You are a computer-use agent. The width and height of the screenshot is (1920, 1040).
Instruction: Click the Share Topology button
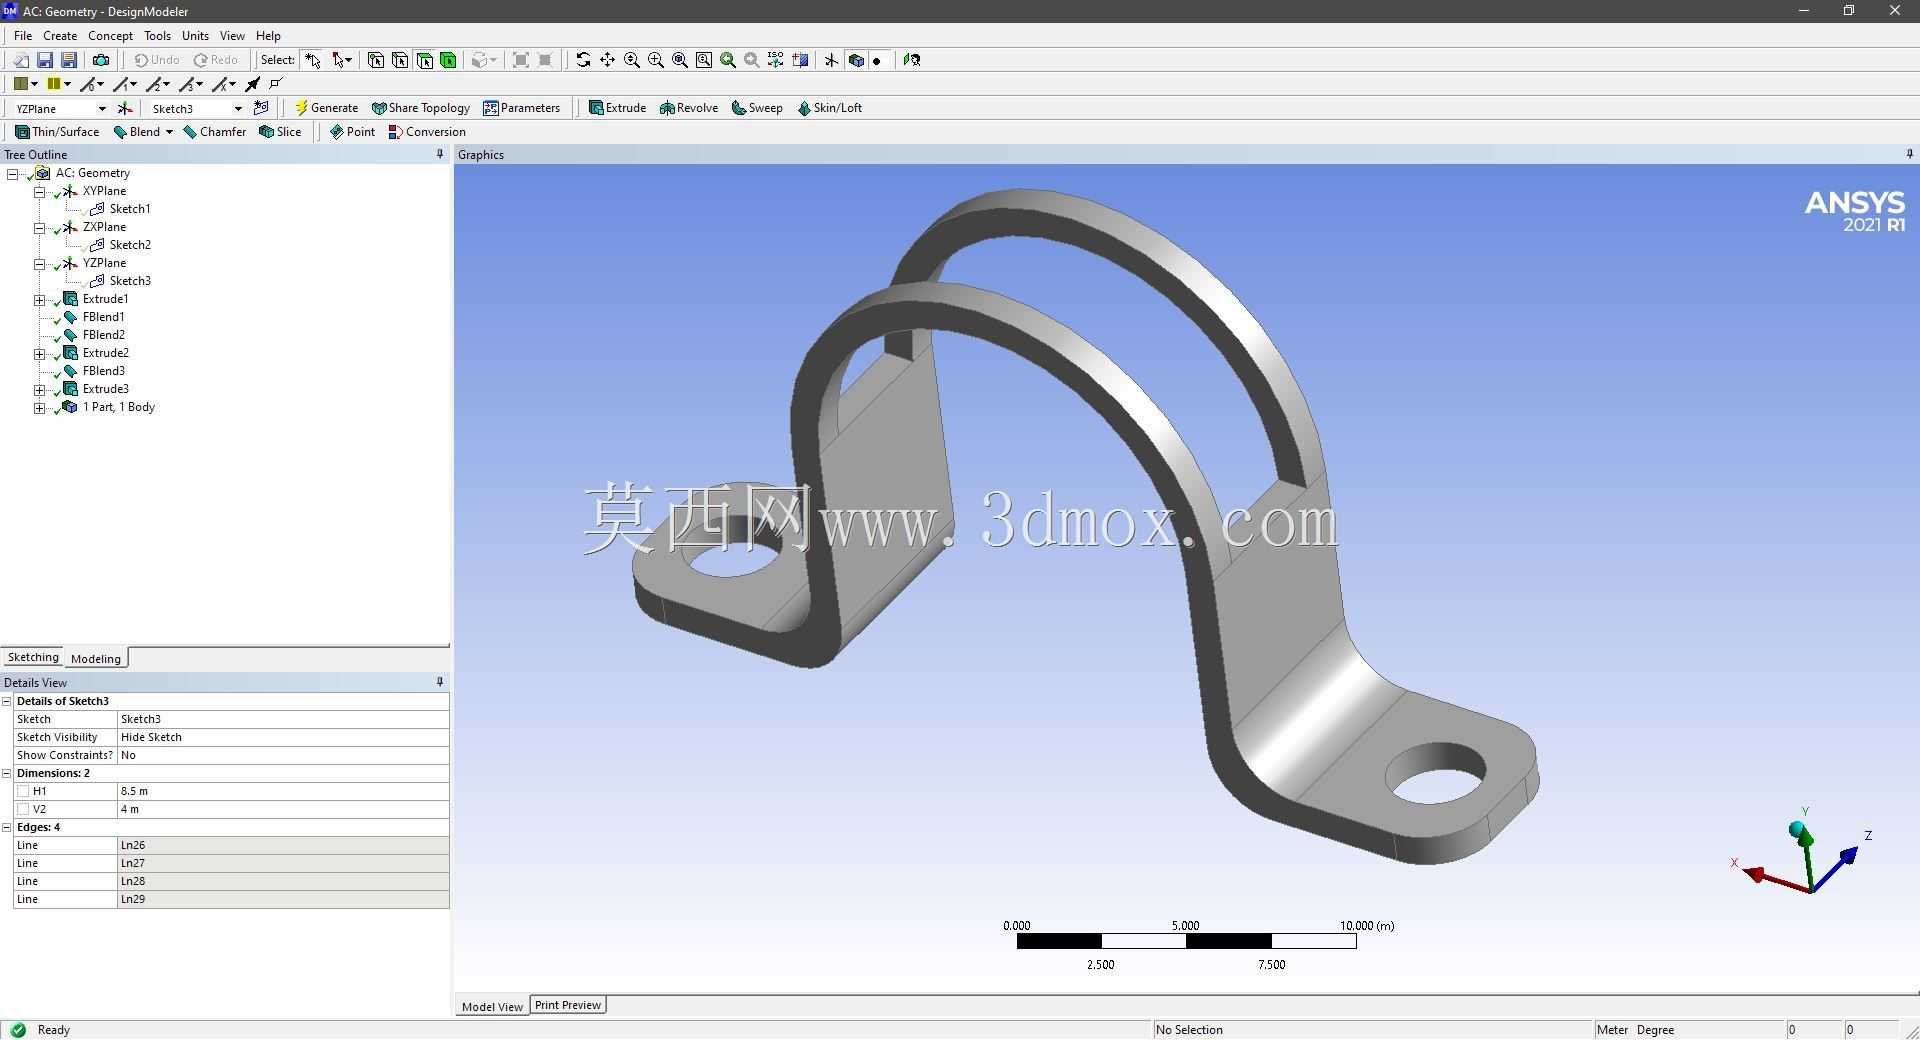coord(421,108)
